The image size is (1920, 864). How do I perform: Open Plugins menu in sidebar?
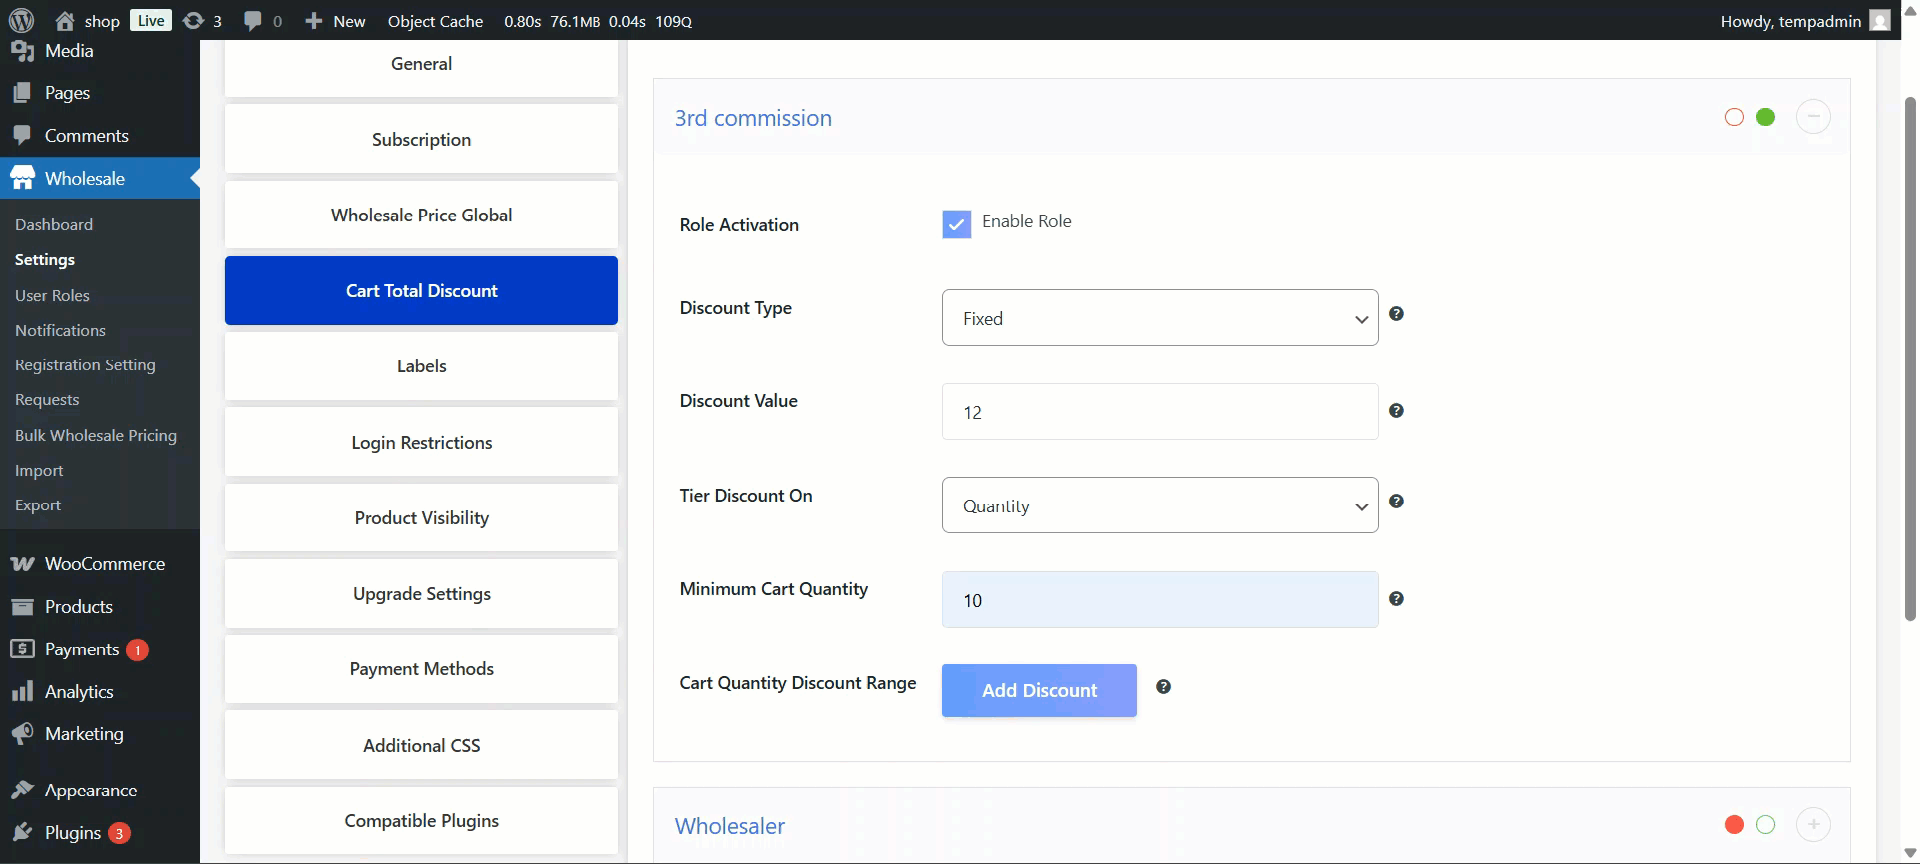(100, 833)
